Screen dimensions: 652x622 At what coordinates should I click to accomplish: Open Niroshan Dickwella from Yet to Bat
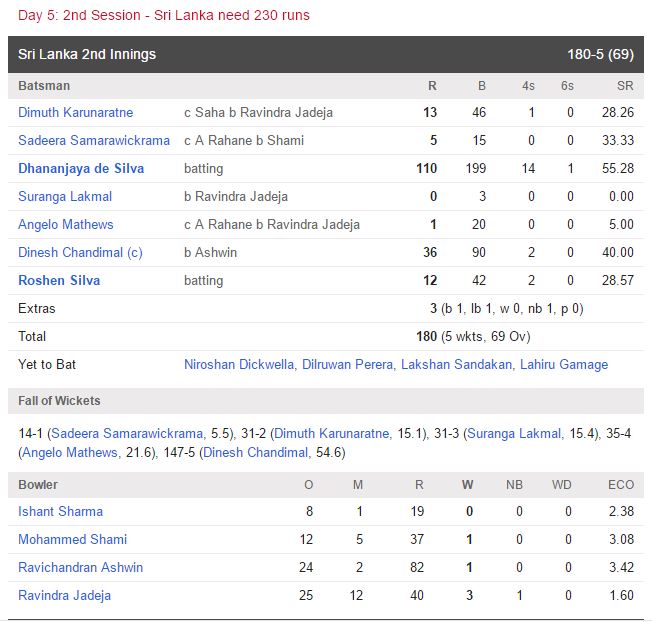click(x=239, y=365)
